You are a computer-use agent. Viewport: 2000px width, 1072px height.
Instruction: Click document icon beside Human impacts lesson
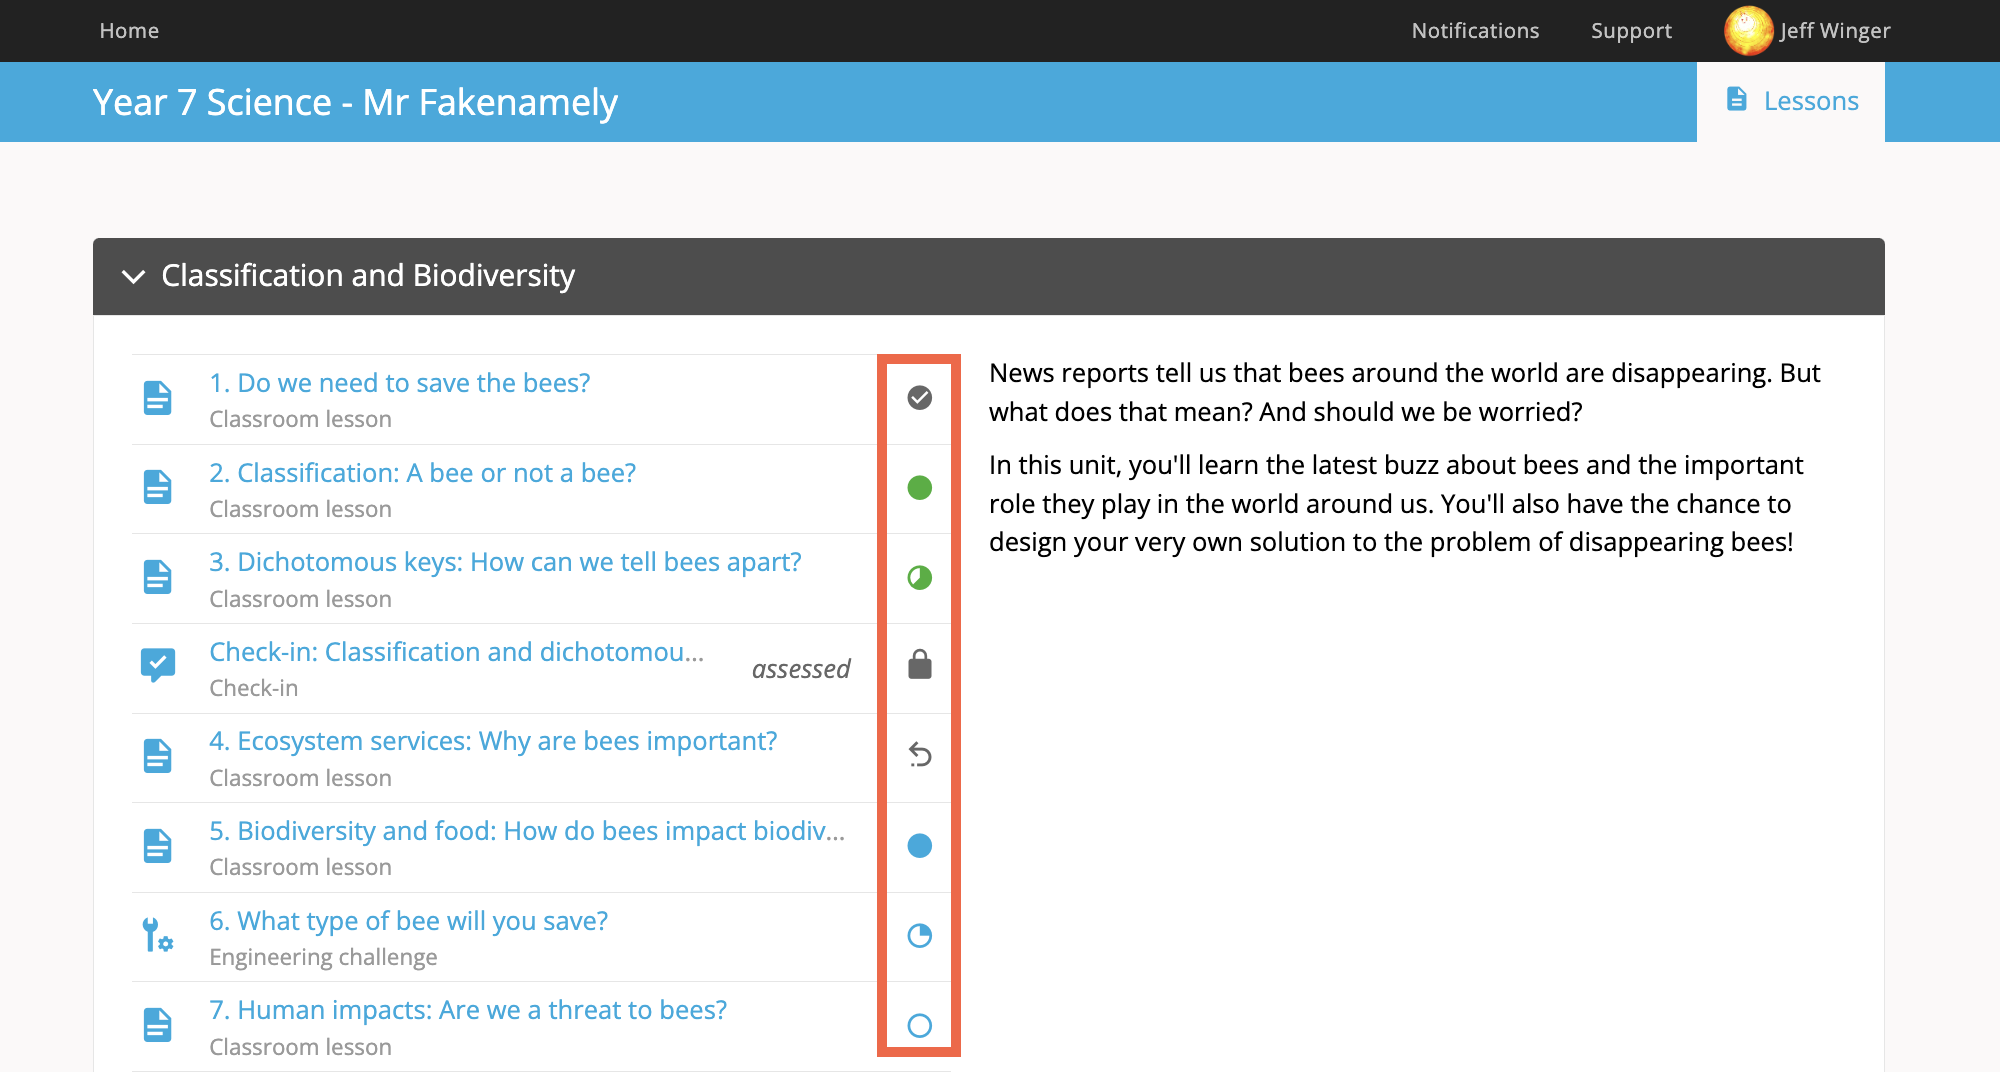[x=157, y=1025]
